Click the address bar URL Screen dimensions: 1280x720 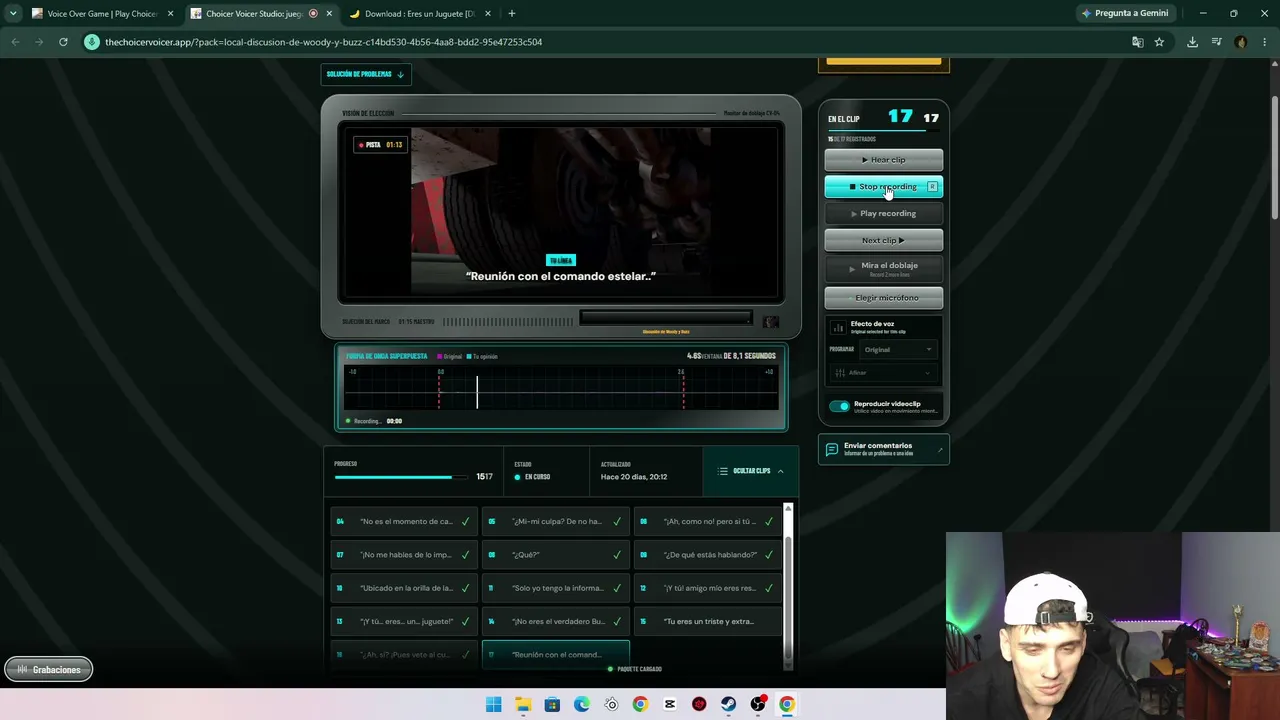click(323, 42)
